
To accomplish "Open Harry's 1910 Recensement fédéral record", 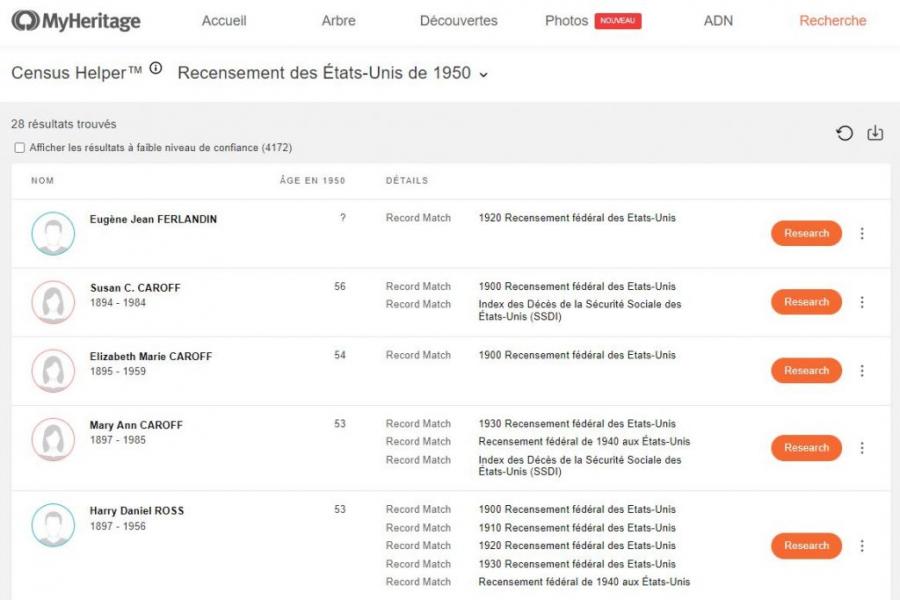I will tap(577, 528).
